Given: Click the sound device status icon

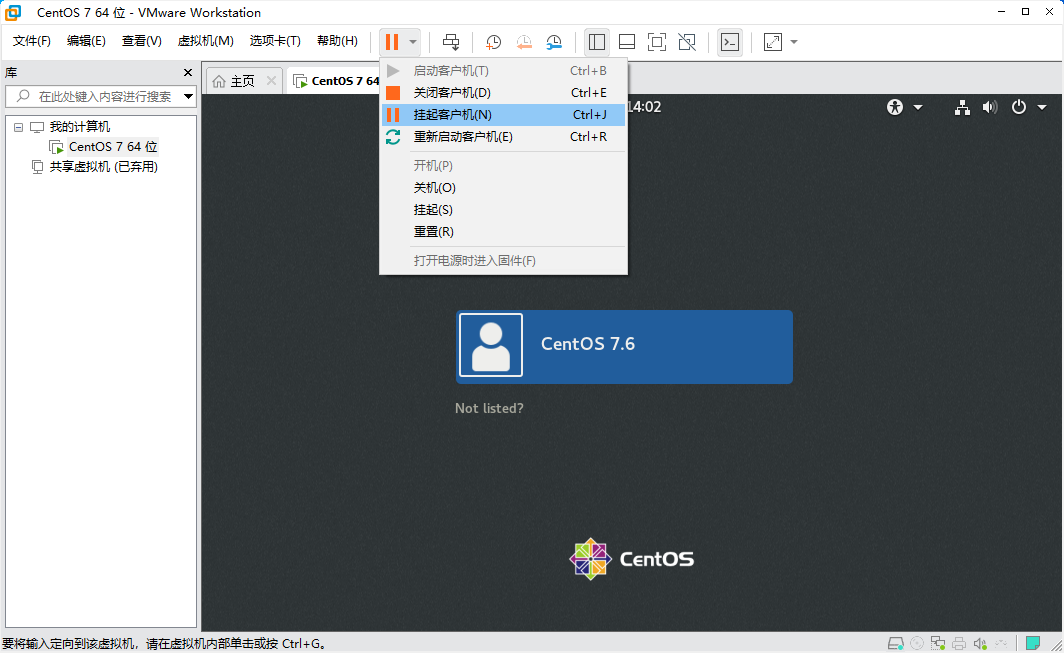Looking at the screenshot, I should click(979, 643).
